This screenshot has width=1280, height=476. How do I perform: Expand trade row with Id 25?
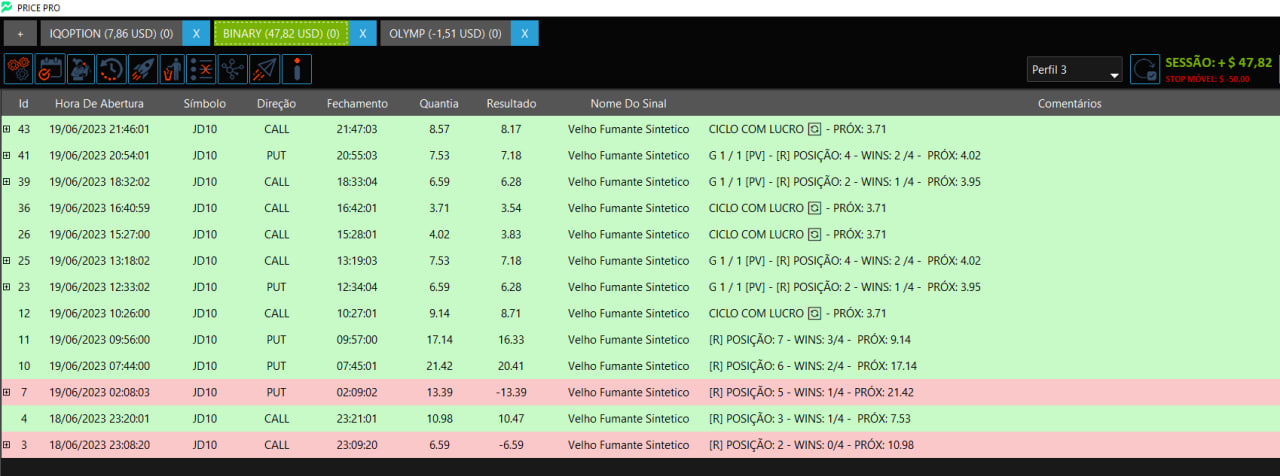tap(6, 260)
